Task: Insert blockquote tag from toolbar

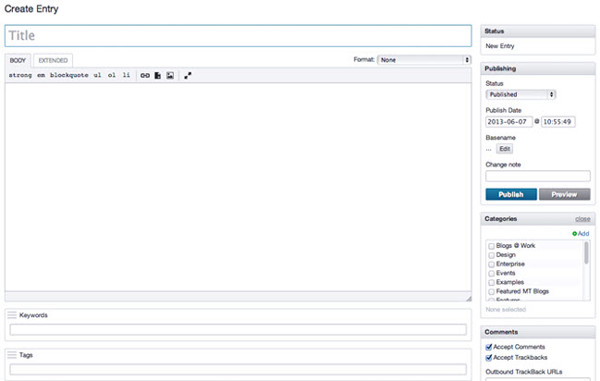Action: (69, 75)
